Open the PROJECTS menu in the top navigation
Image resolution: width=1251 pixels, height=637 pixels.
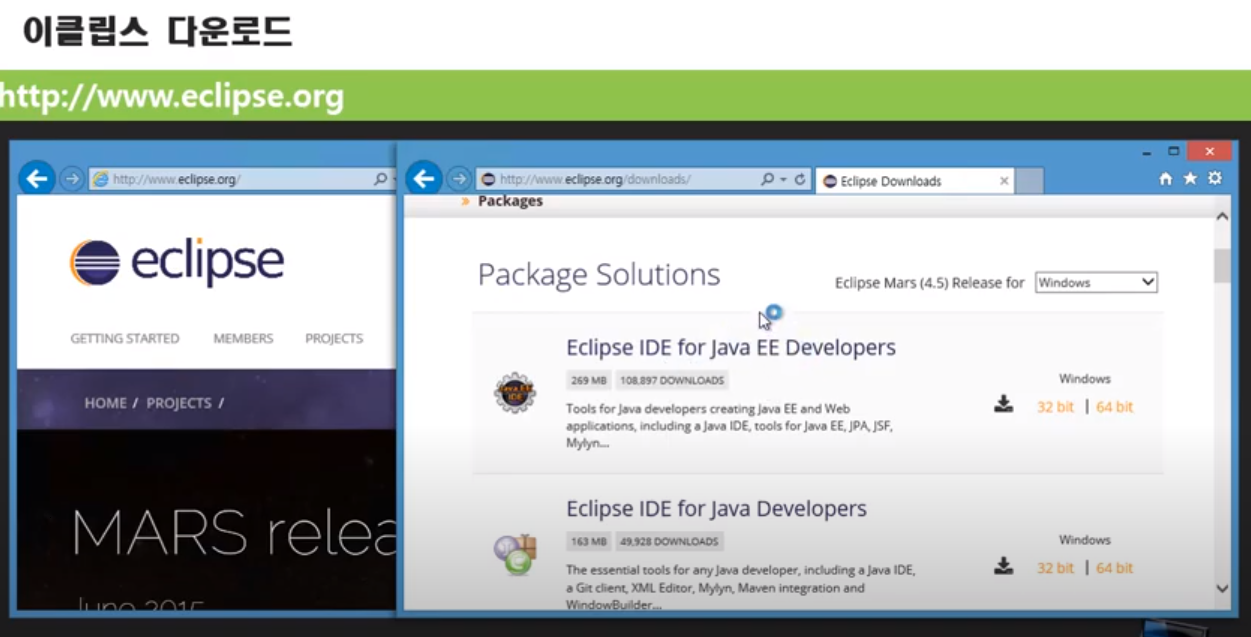[x=334, y=339]
